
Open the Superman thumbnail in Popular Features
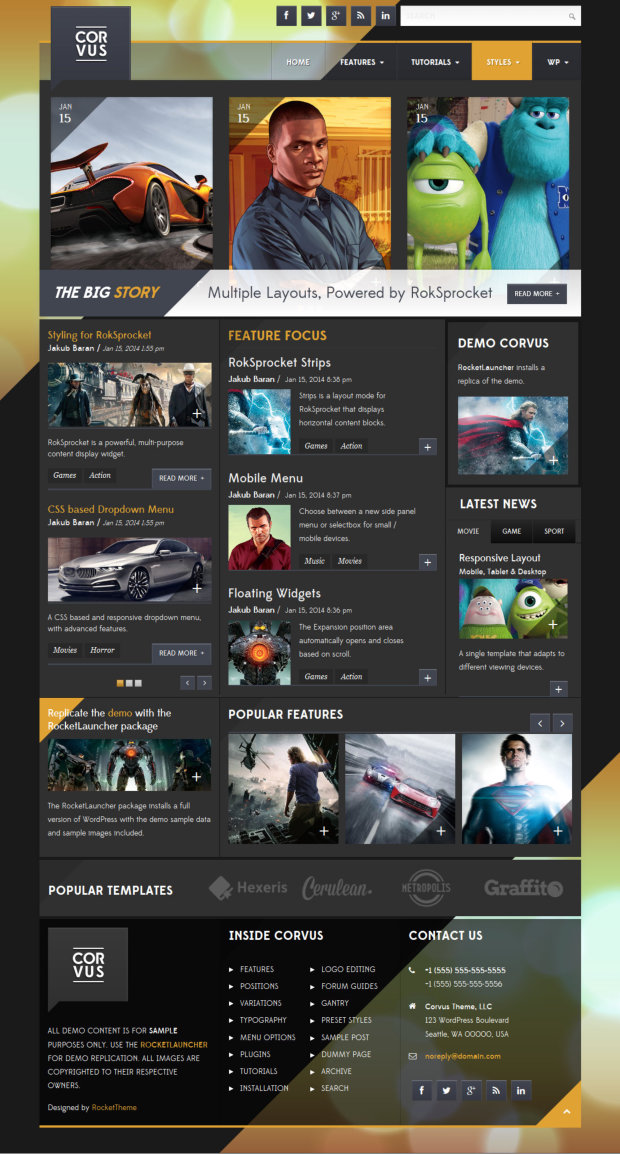click(517, 788)
